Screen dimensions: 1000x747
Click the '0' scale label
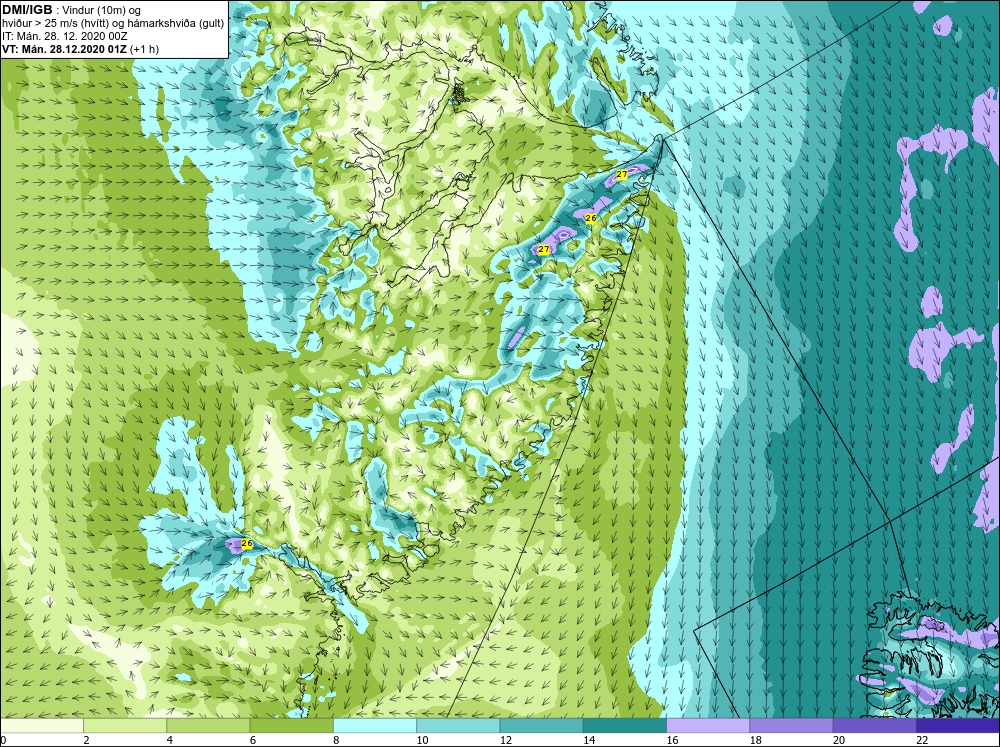tap(3, 740)
